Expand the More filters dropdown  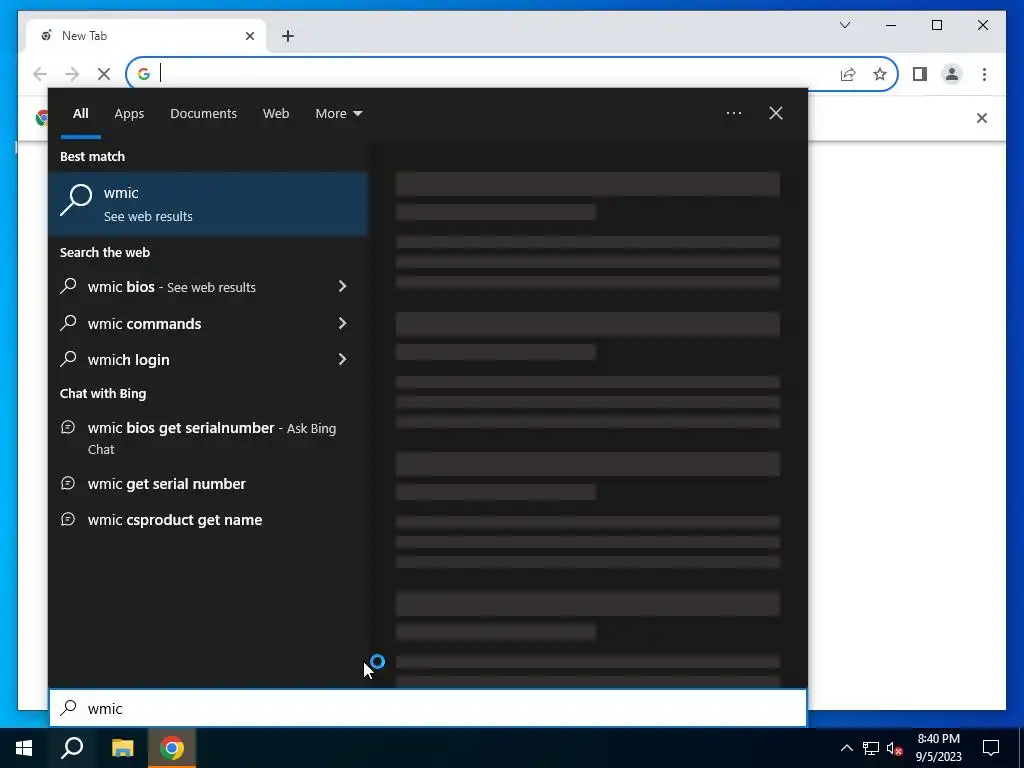point(338,114)
